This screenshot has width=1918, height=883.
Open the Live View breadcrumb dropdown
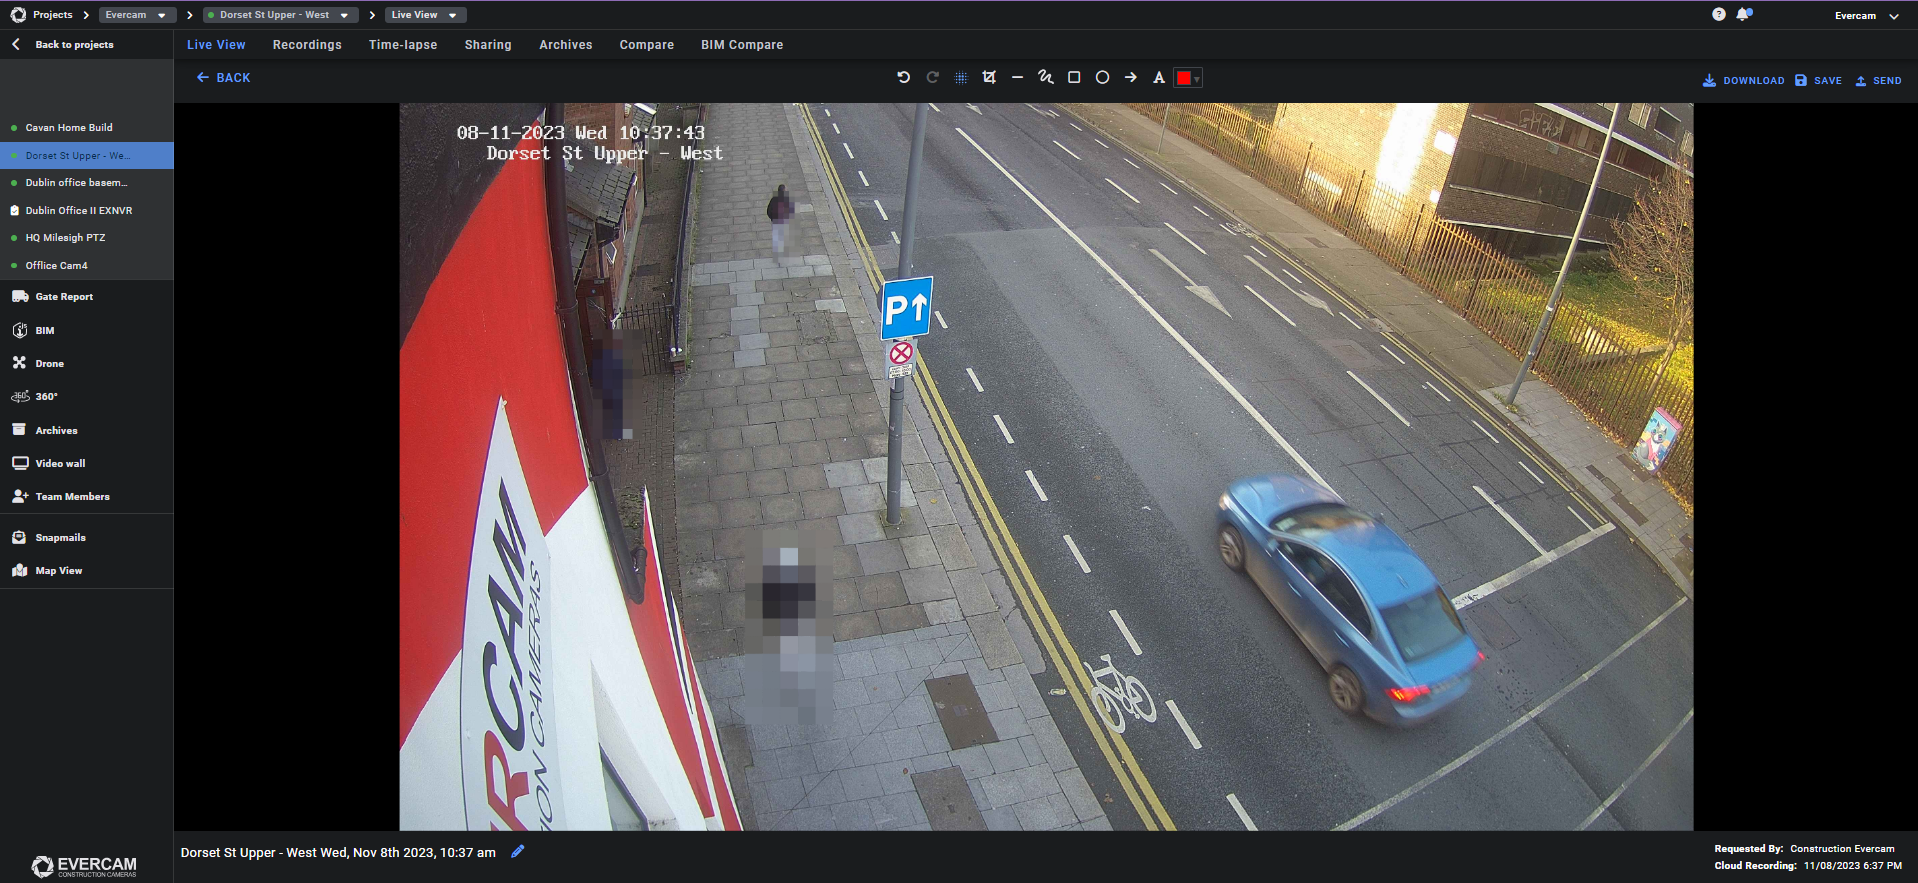(425, 15)
